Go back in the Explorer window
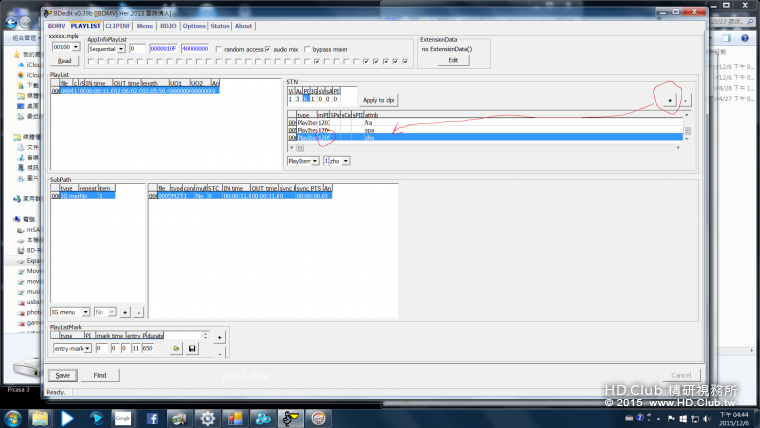The width and height of the screenshot is (760, 428). point(11,22)
